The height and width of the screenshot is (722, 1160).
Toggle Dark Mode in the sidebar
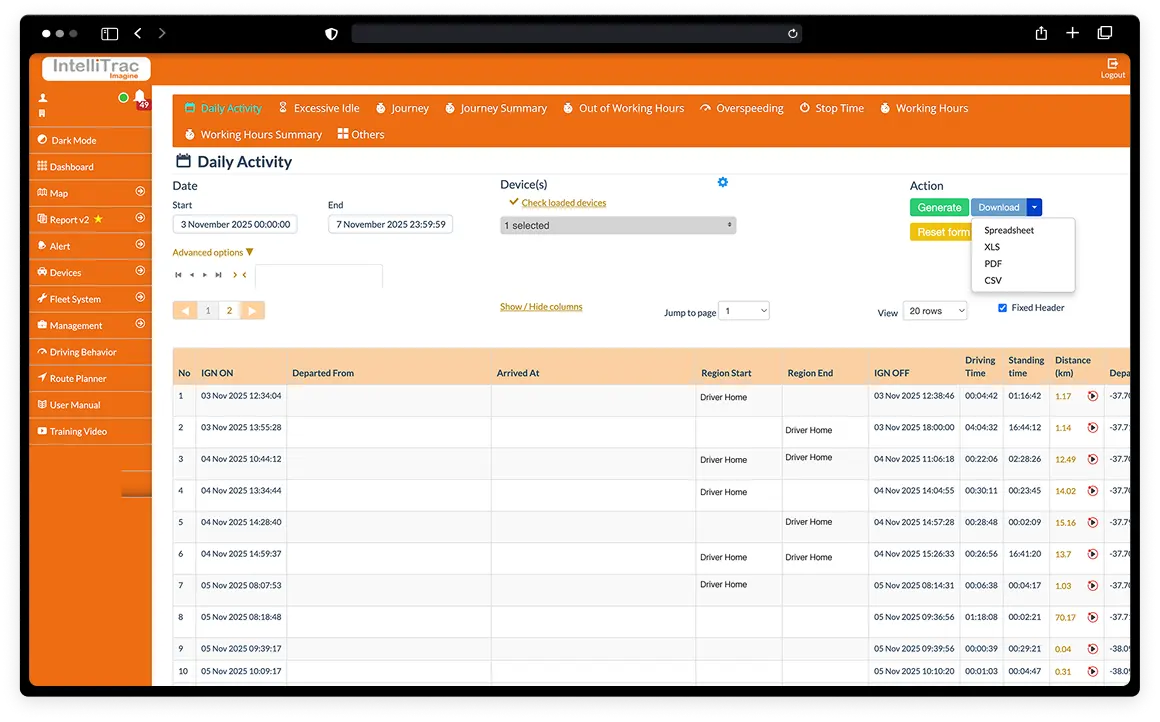pyautogui.click(x=74, y=140)
